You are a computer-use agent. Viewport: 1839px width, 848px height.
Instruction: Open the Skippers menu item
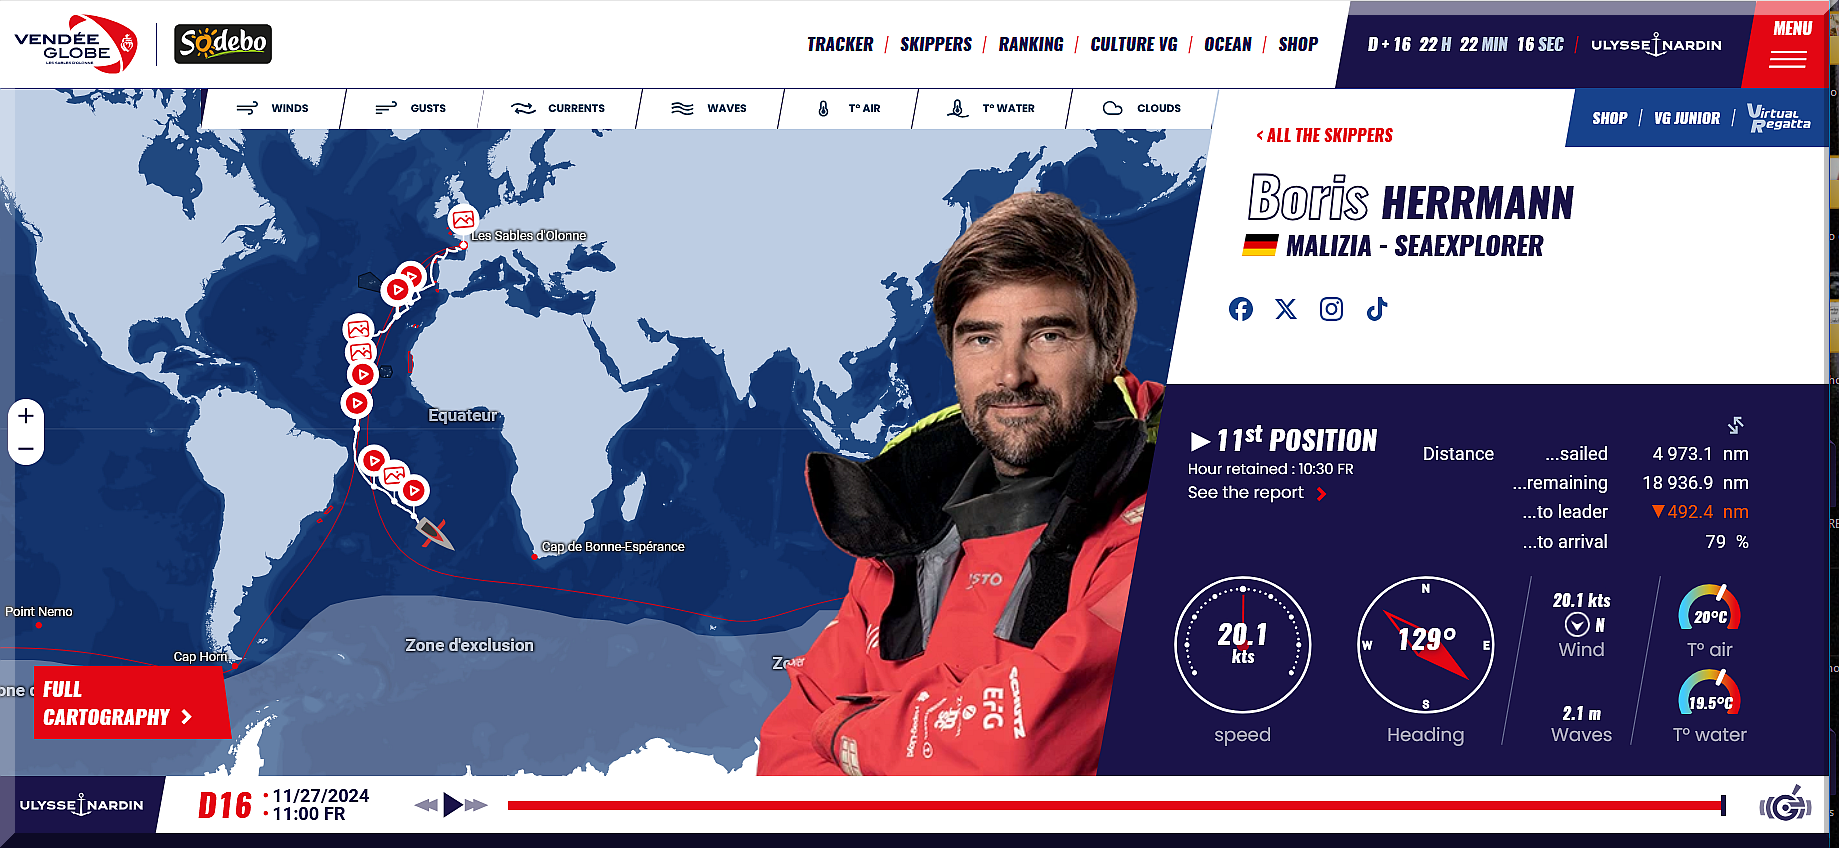(x=935, y=44)
